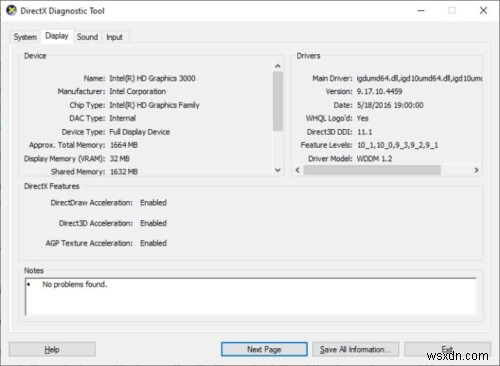This screenshot has width=500, height=366.
Task: Click DirectDraw Acceleration 'Enabled' value
Action: 153,203
